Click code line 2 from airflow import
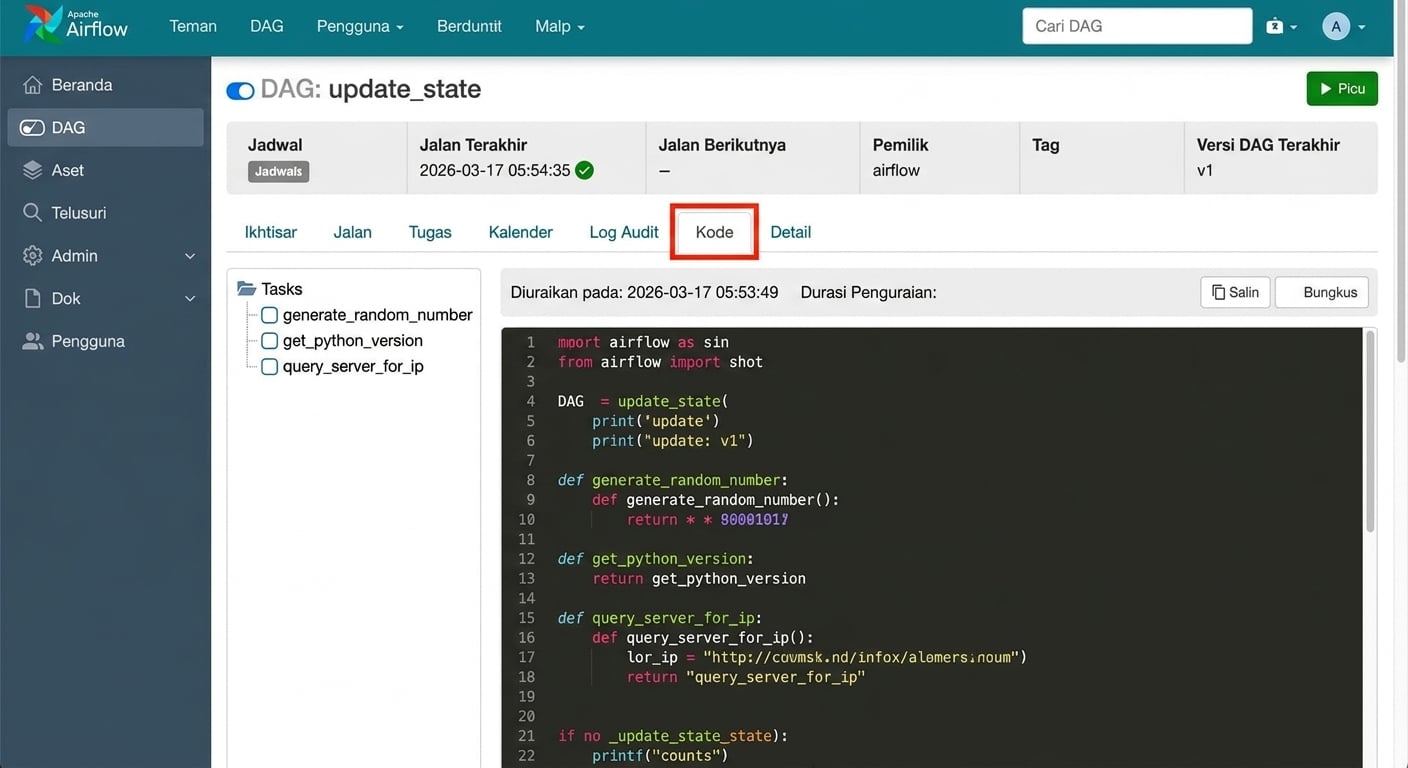 pyautogui.click(x=660, y=362)
